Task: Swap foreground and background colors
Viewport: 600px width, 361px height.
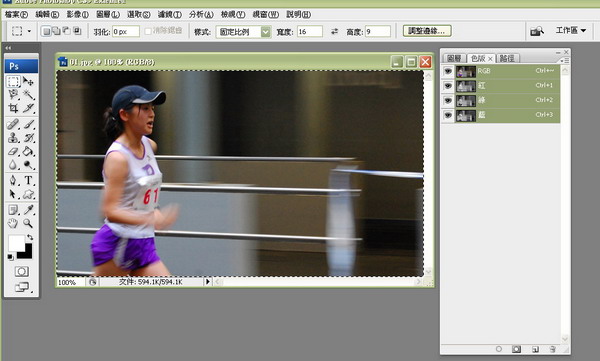Action: pos(30,237)
